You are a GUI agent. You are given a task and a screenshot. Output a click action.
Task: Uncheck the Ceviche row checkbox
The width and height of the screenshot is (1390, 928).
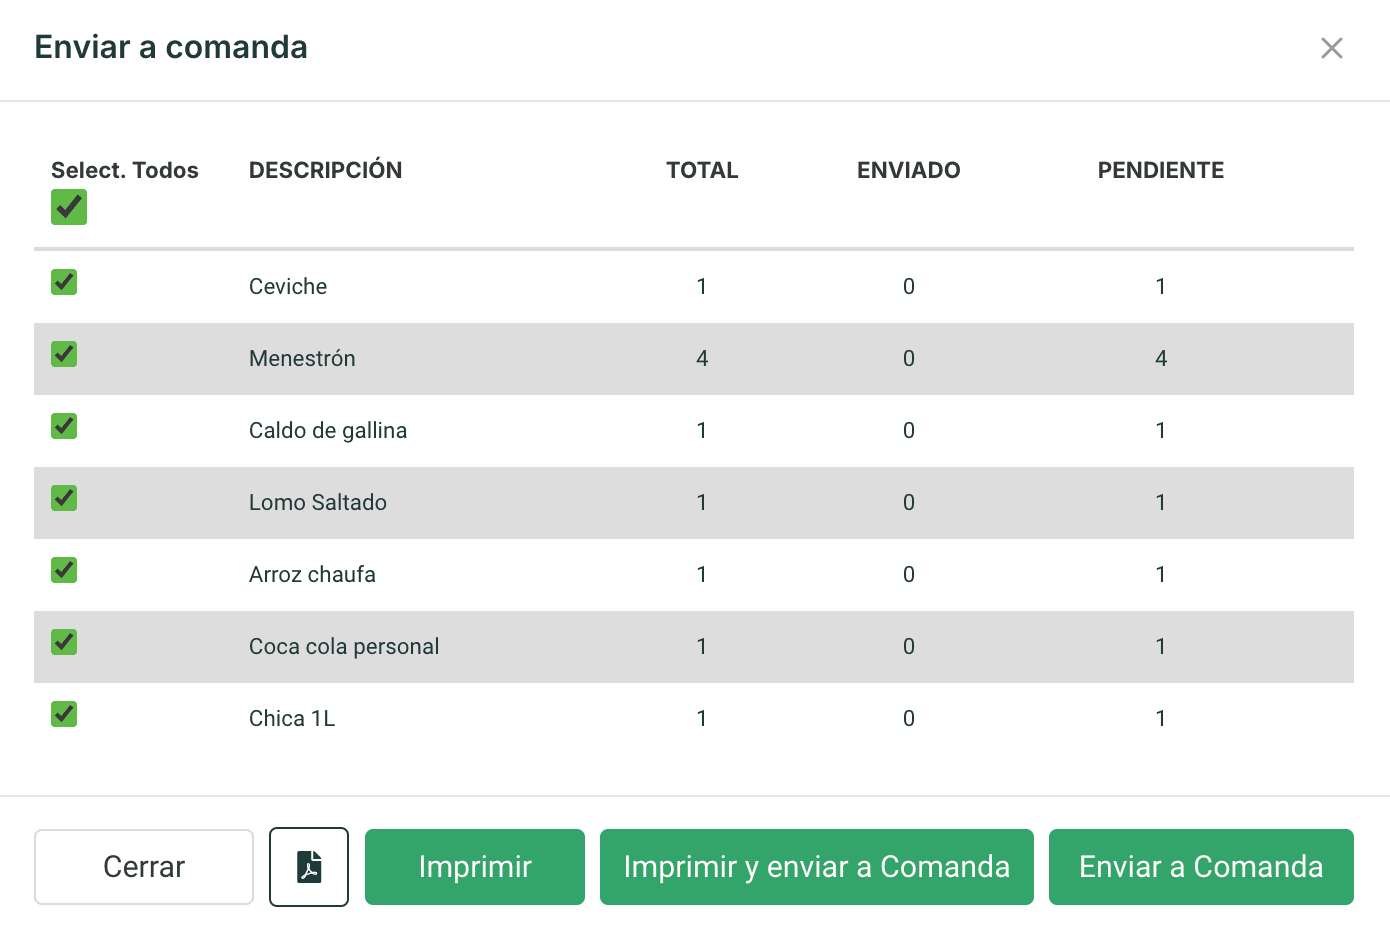64,282
